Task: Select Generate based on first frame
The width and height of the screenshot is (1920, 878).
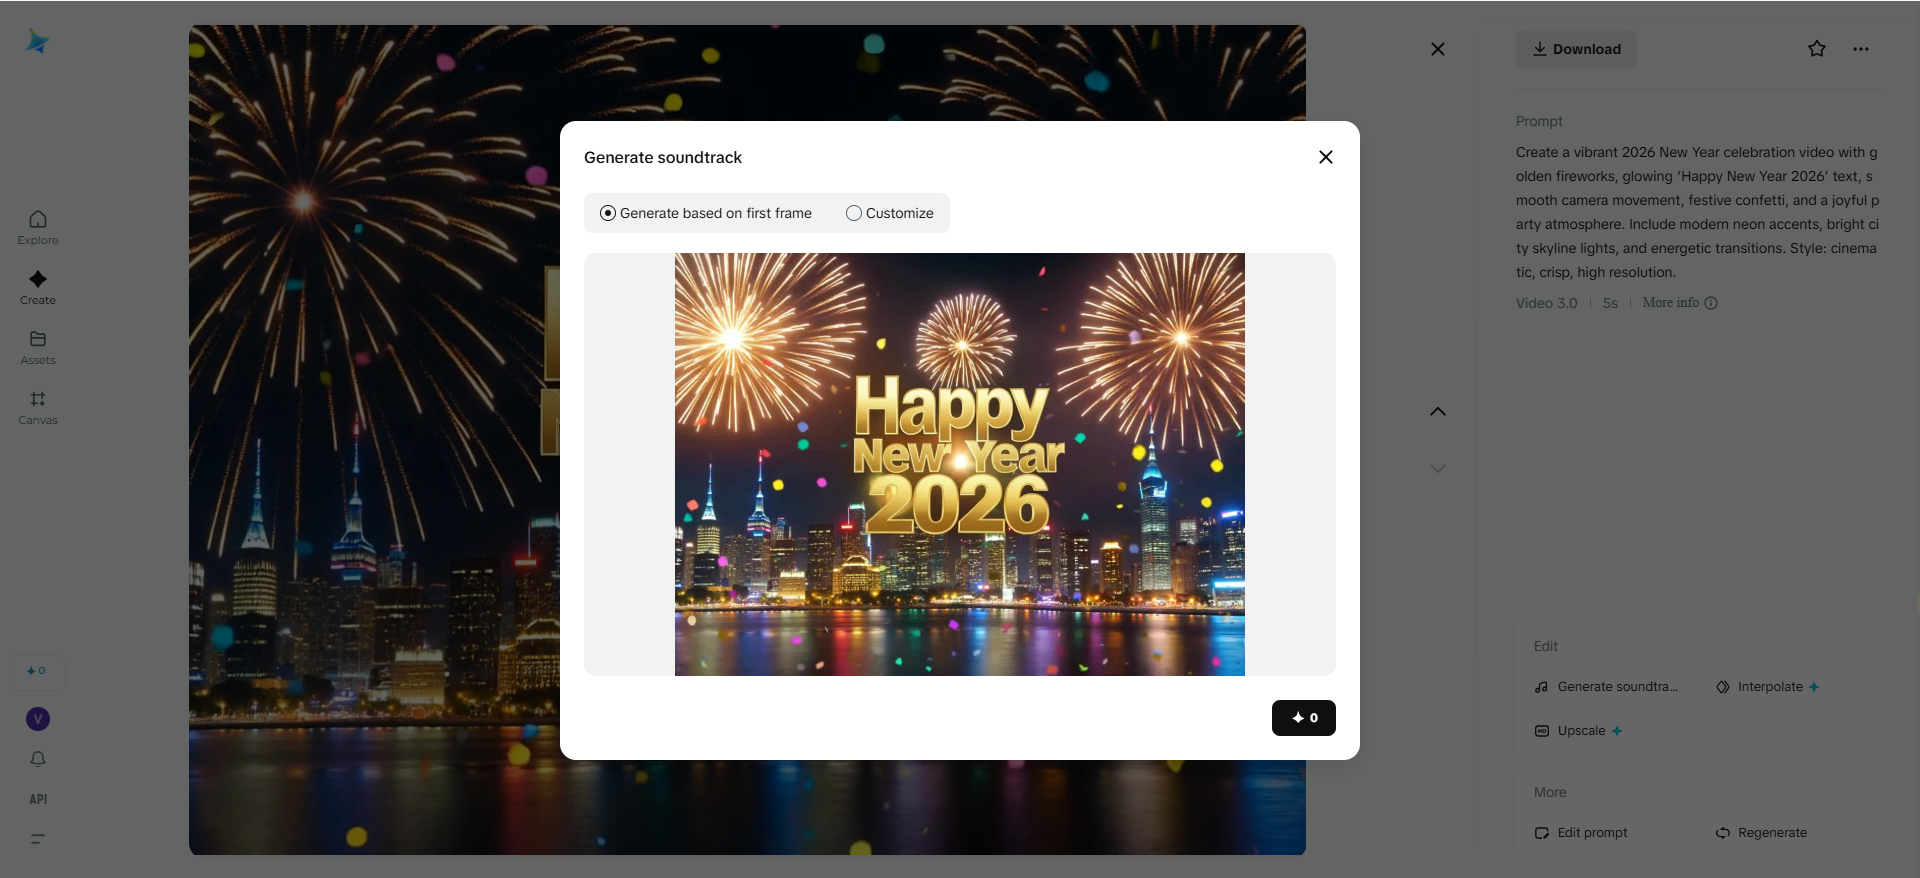Action: click(706, 213)
